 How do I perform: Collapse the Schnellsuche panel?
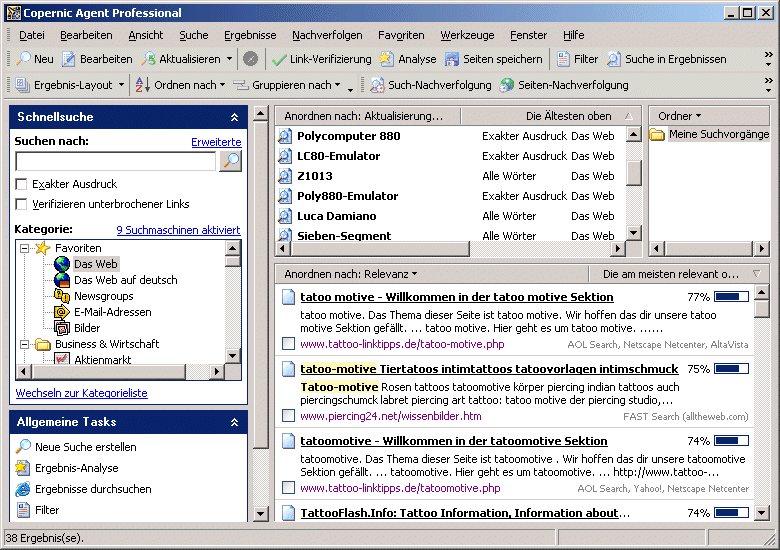234,117
